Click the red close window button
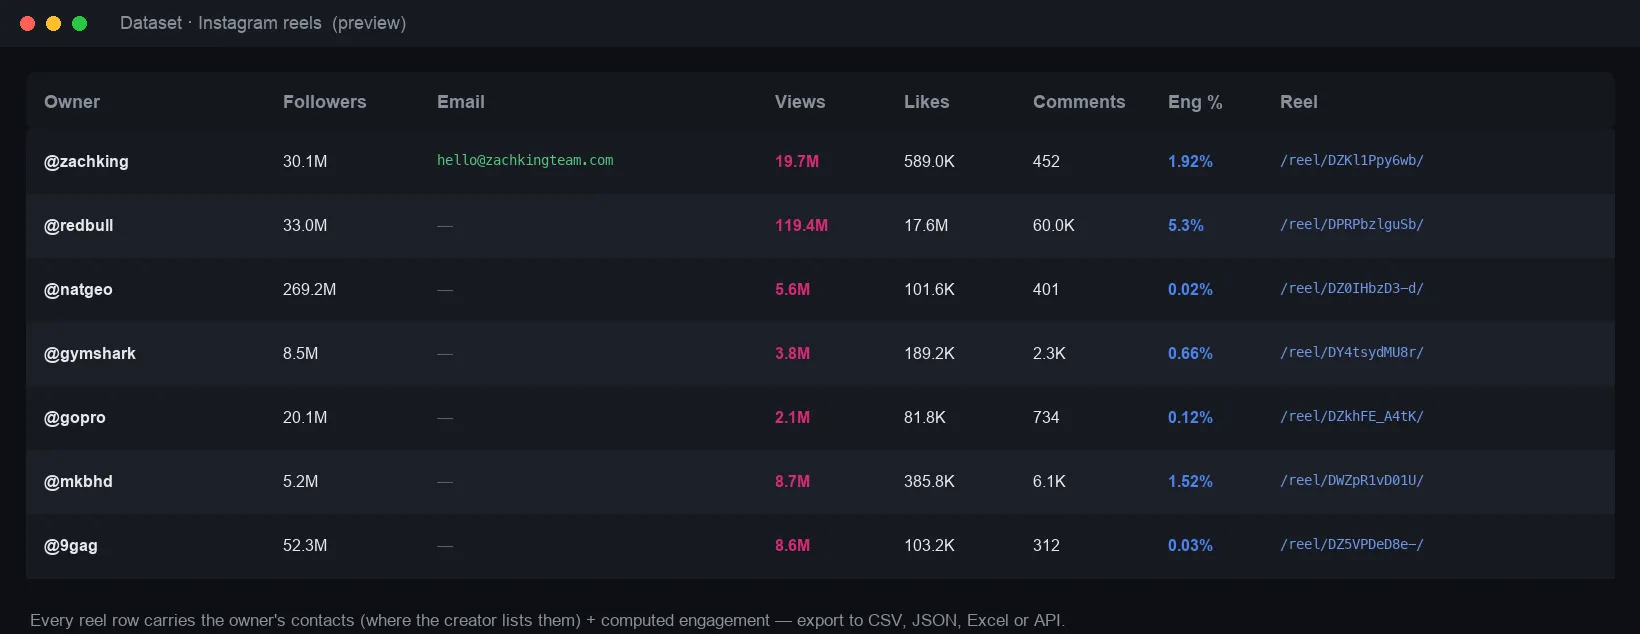This screenshot has width=1640, height=634. 28,23
